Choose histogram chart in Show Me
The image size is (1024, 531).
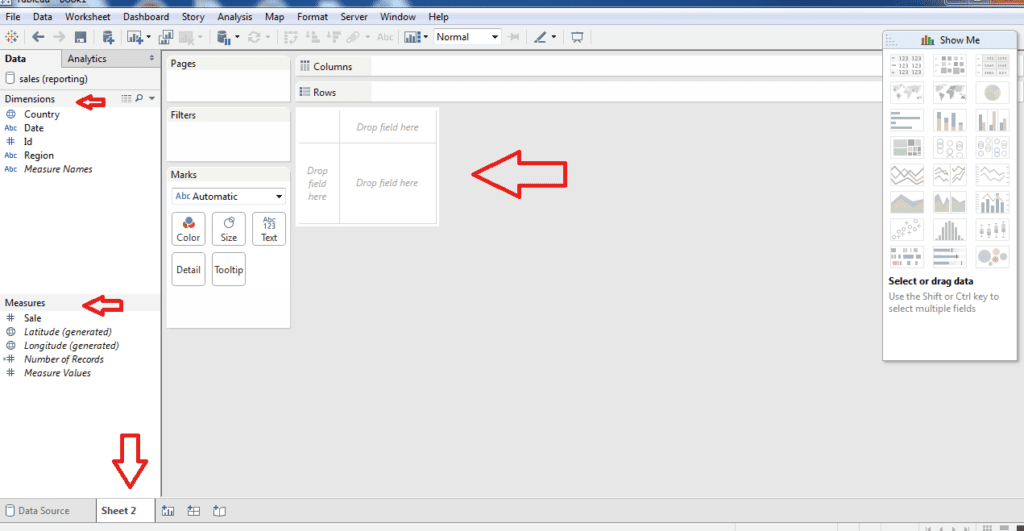[x=950, y=230]
